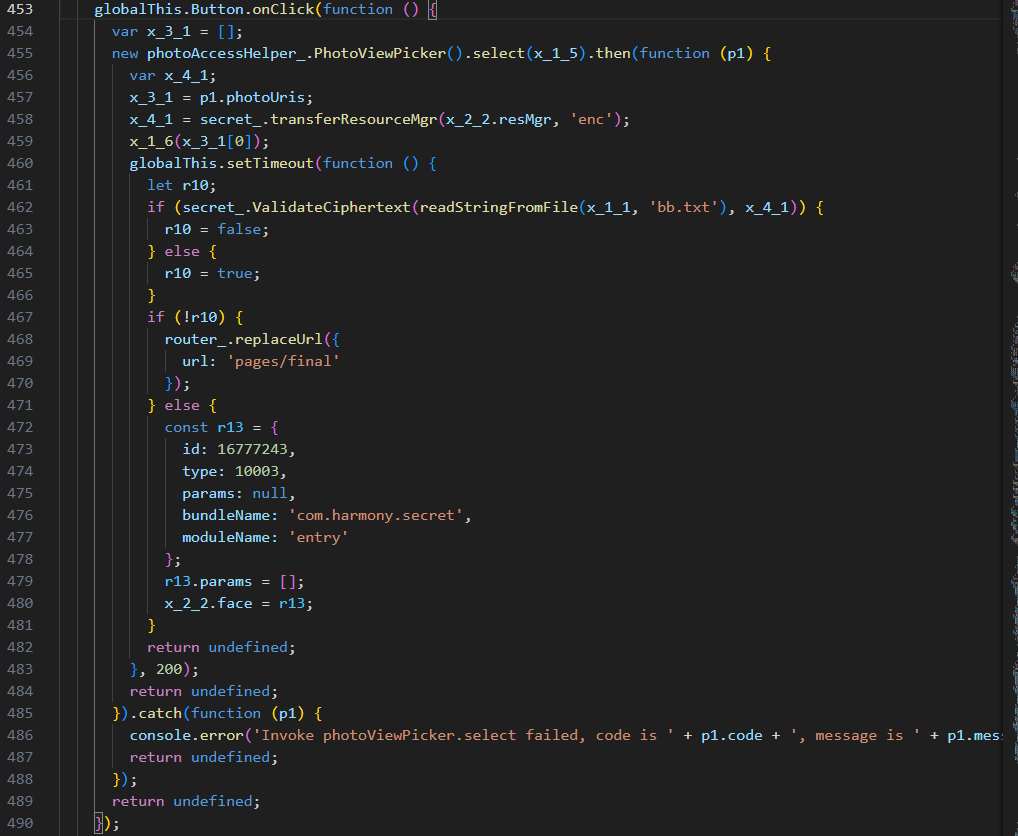
Task: Click the 'entry' module name string
Action: (x=318, y=537)
